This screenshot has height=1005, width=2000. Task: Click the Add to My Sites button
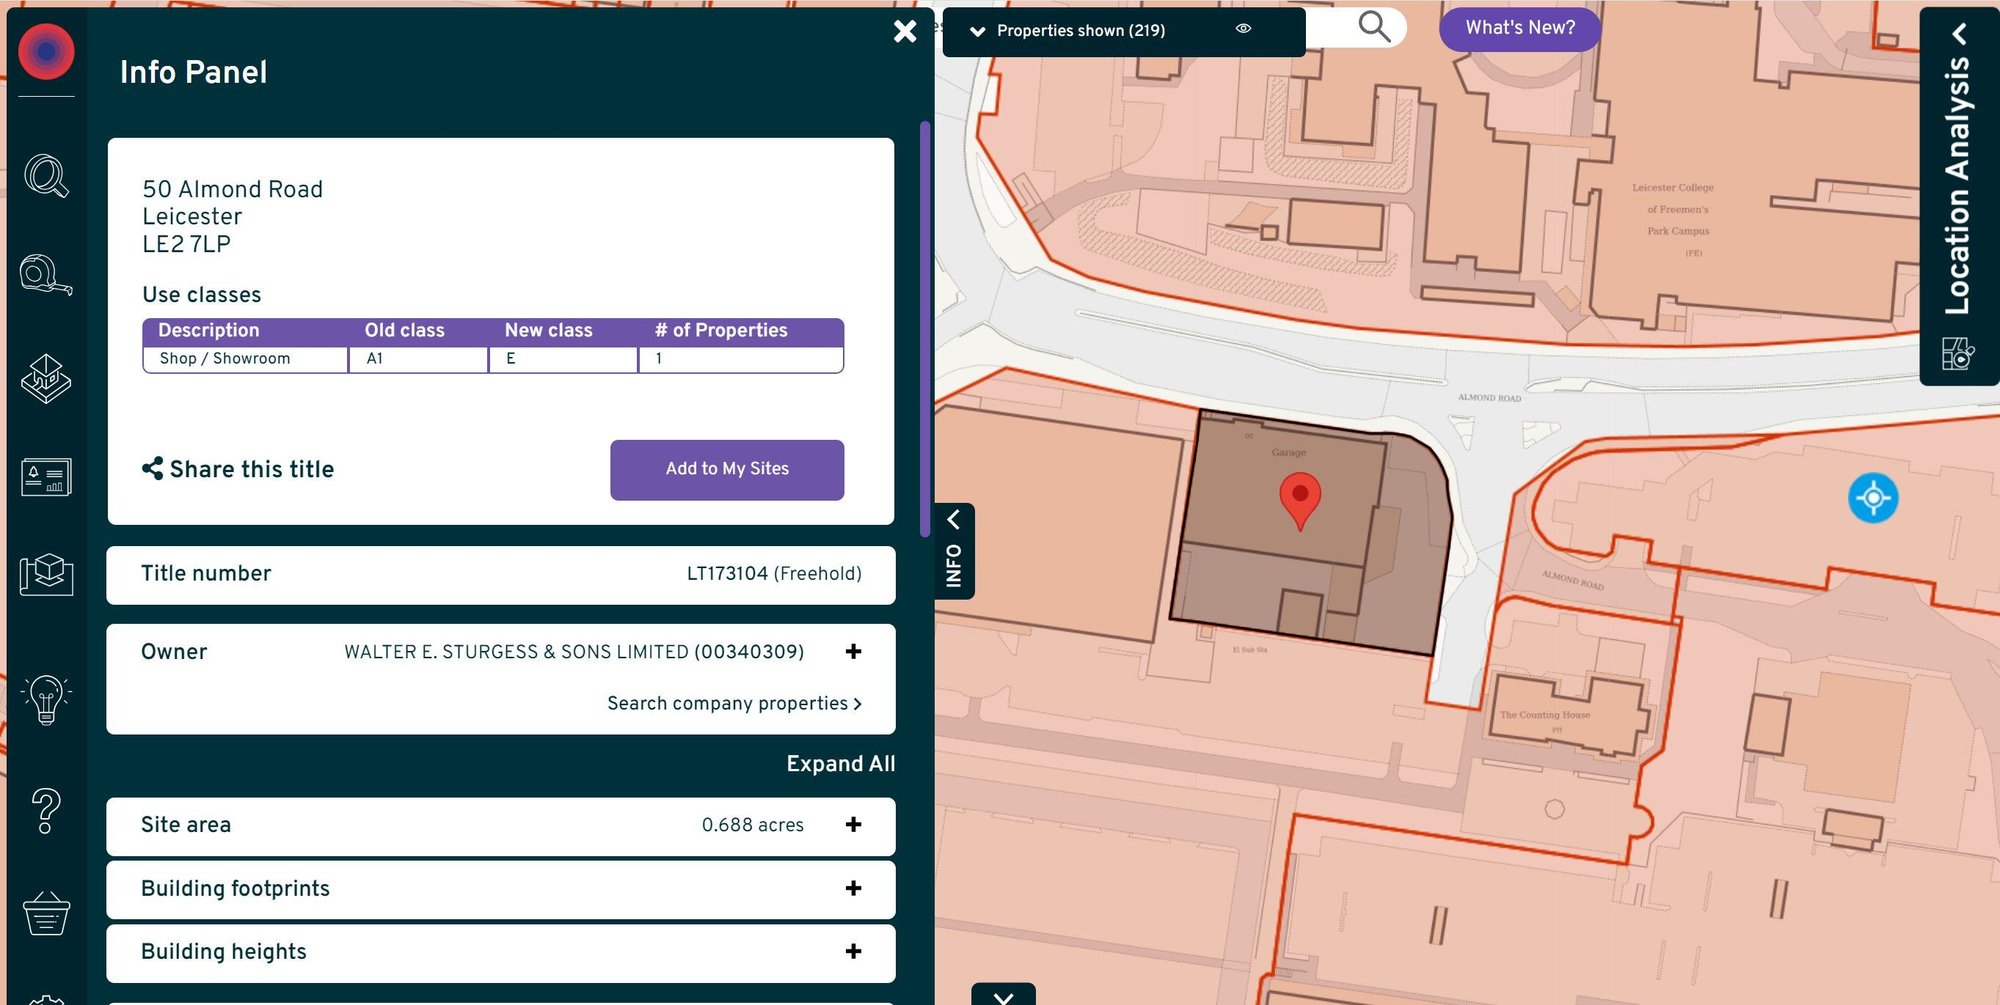point(727,469)
